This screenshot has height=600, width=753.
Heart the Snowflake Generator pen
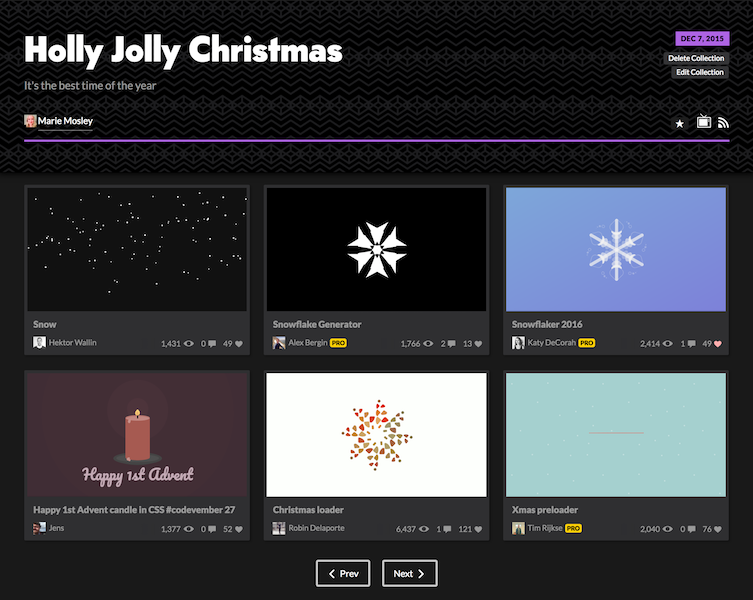478,343
